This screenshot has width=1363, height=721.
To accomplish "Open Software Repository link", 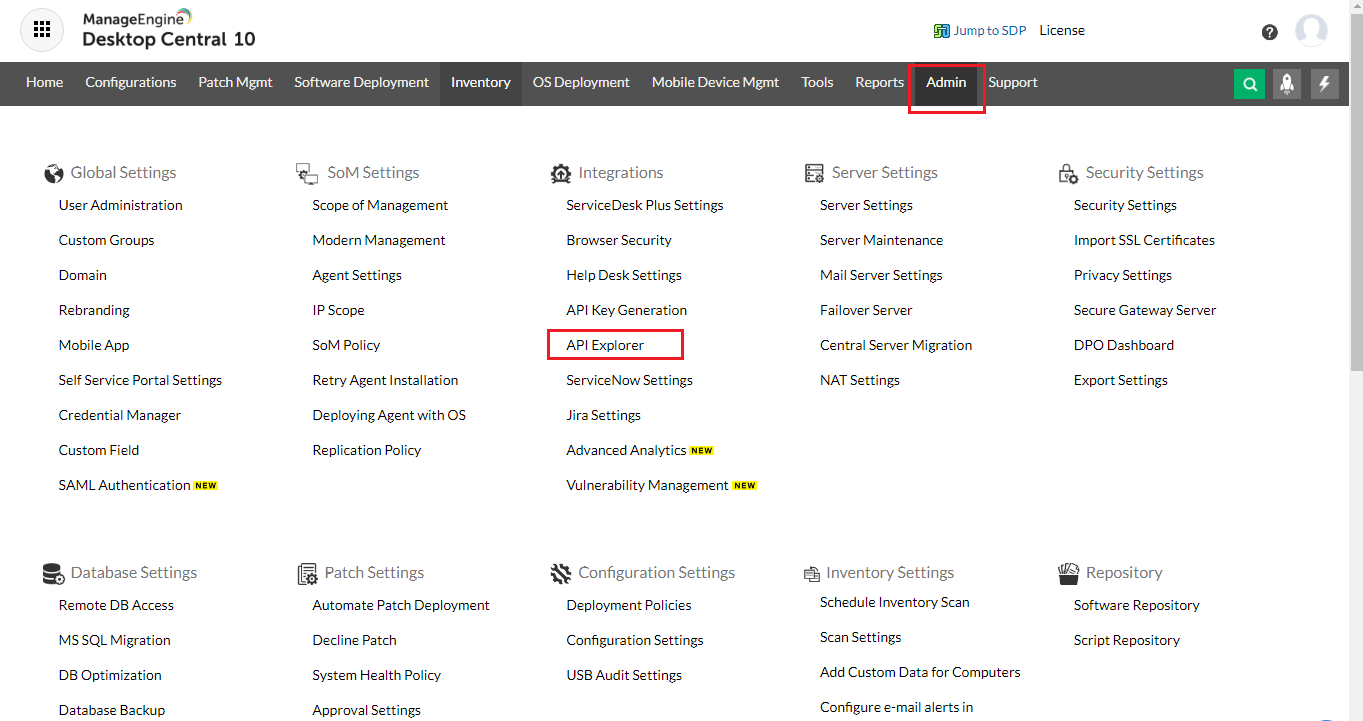I will pos(1136,605).
